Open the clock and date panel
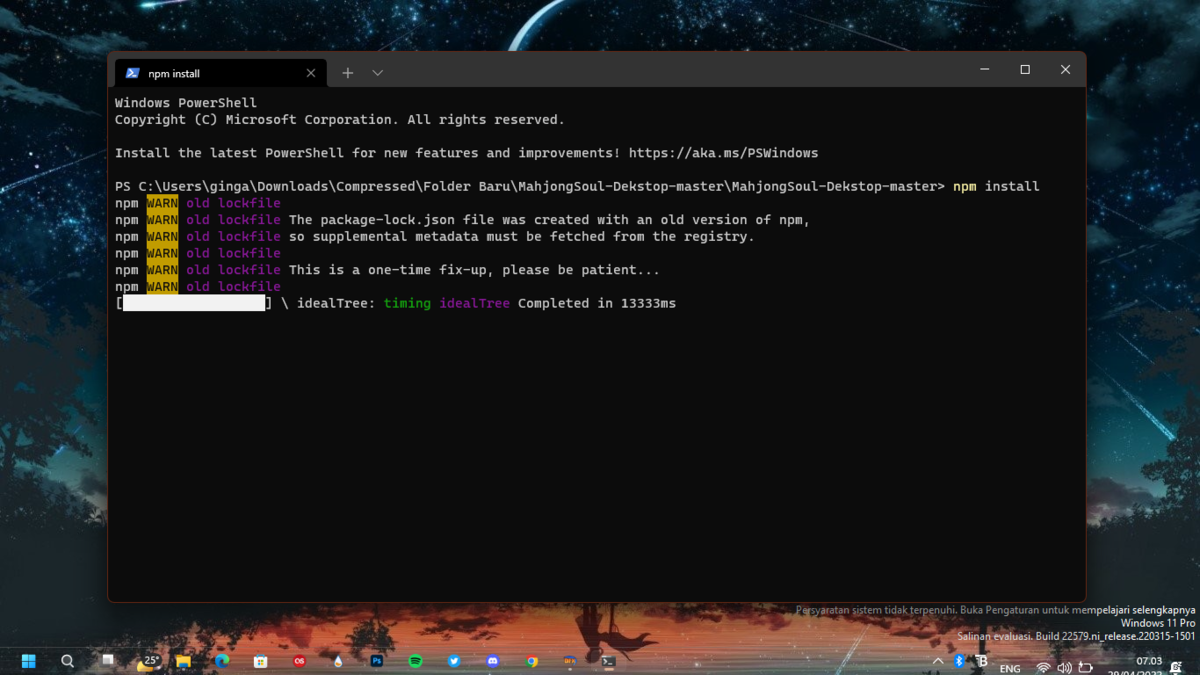1200x675 pixels. pyautogui.click(x=1148, y=666)
